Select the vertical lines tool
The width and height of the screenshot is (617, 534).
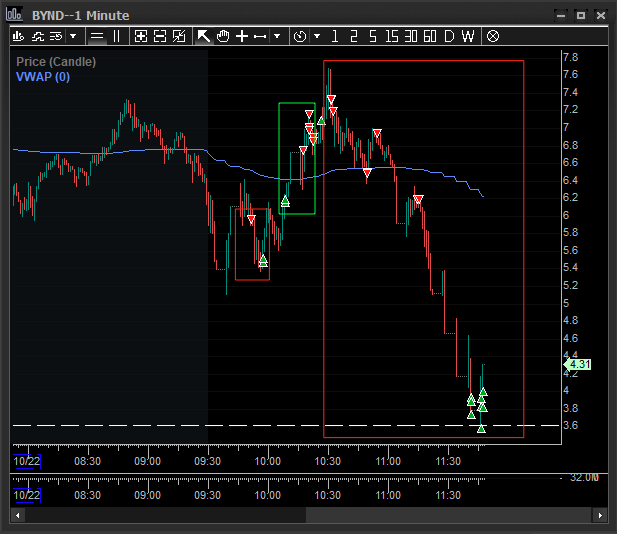[x=116, y=37]
